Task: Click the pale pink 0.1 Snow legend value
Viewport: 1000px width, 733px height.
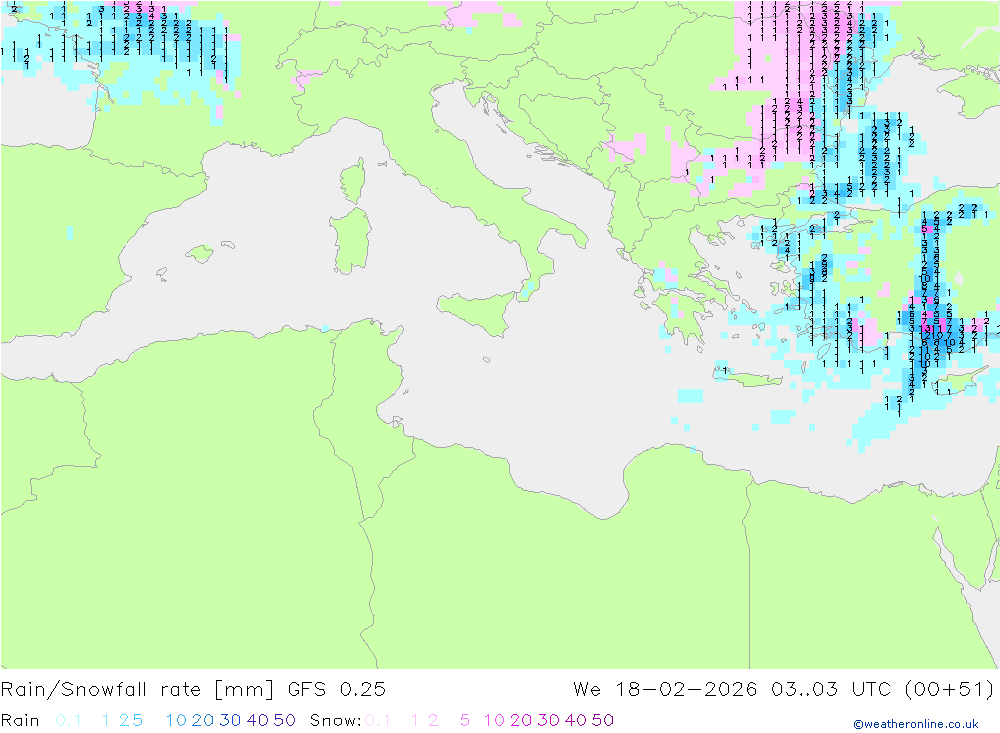Action: click(377, 720)
